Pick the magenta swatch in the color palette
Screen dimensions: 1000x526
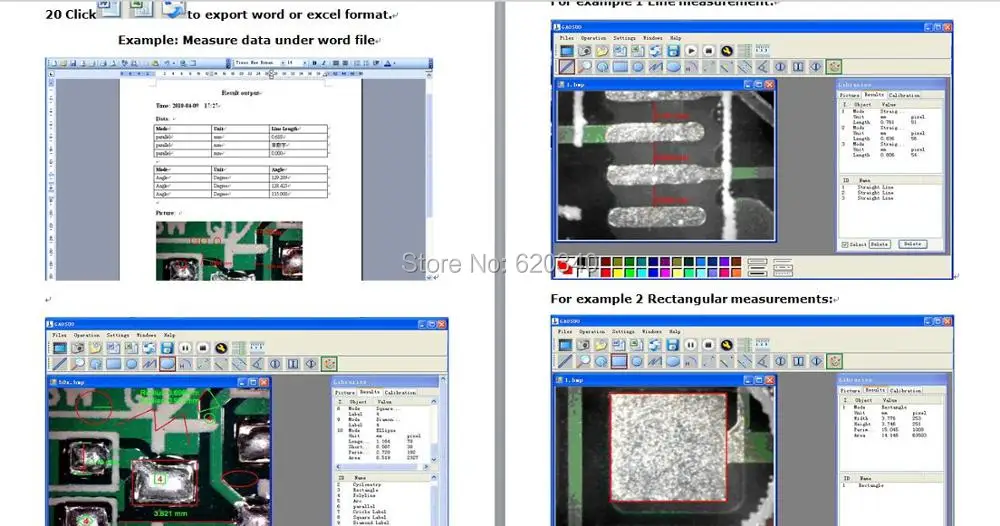pyautogui.click(x=665, y=273)
